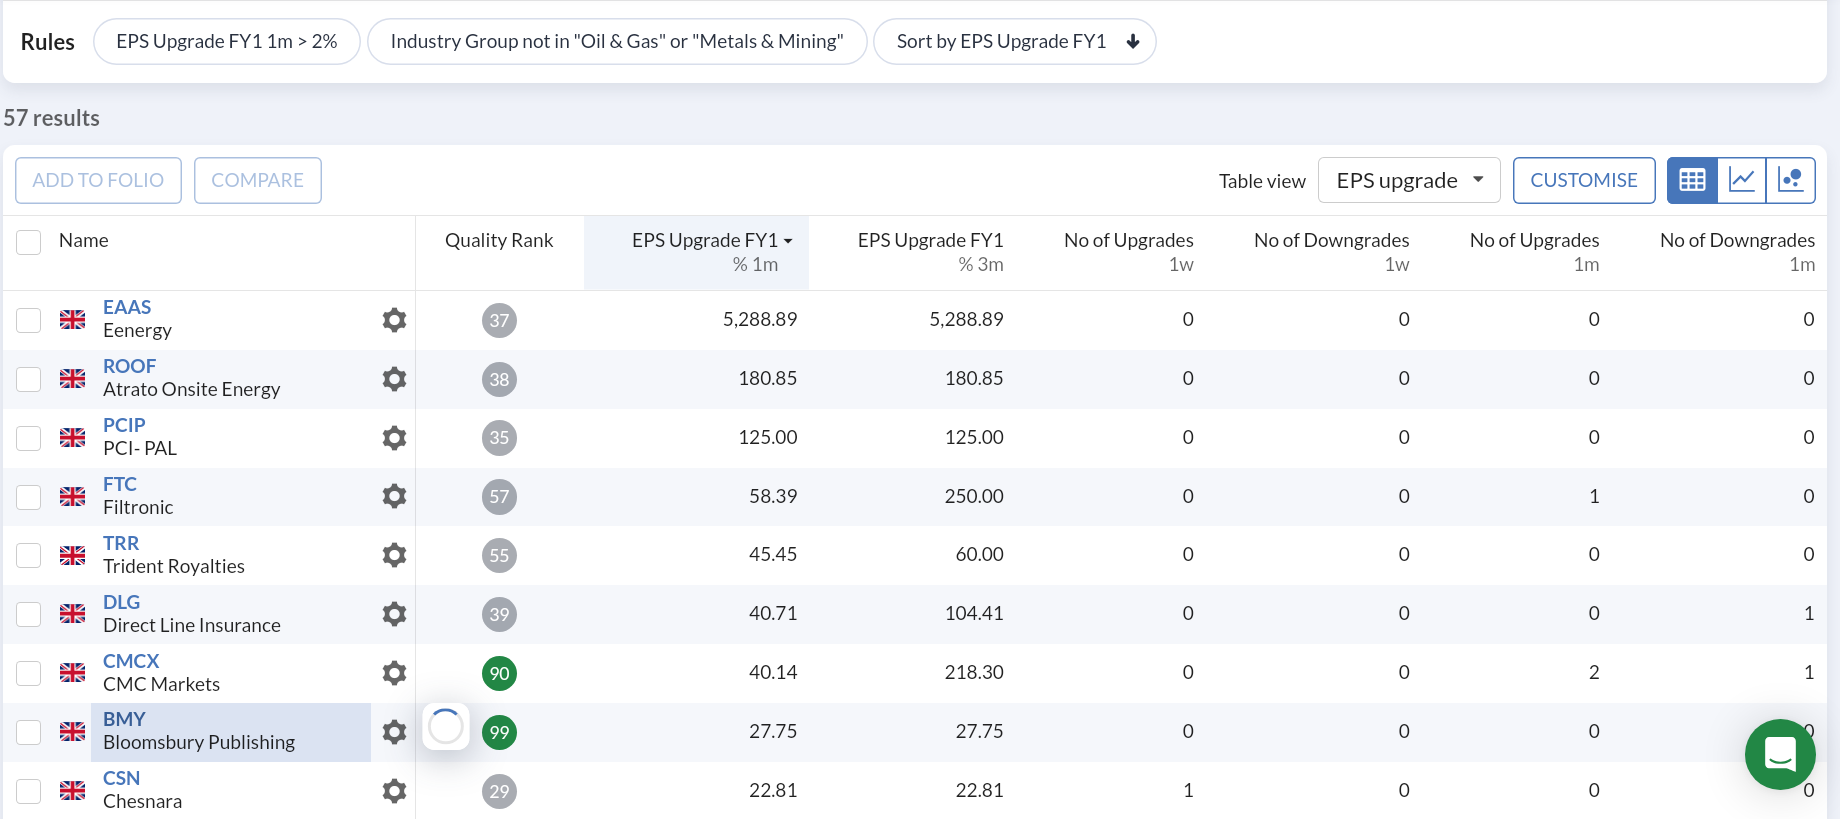Tick the checkbox for EAAS Eenergy
Image resolution: width=1840 pixels, height=819 pixels.
(x=29, y=320)
